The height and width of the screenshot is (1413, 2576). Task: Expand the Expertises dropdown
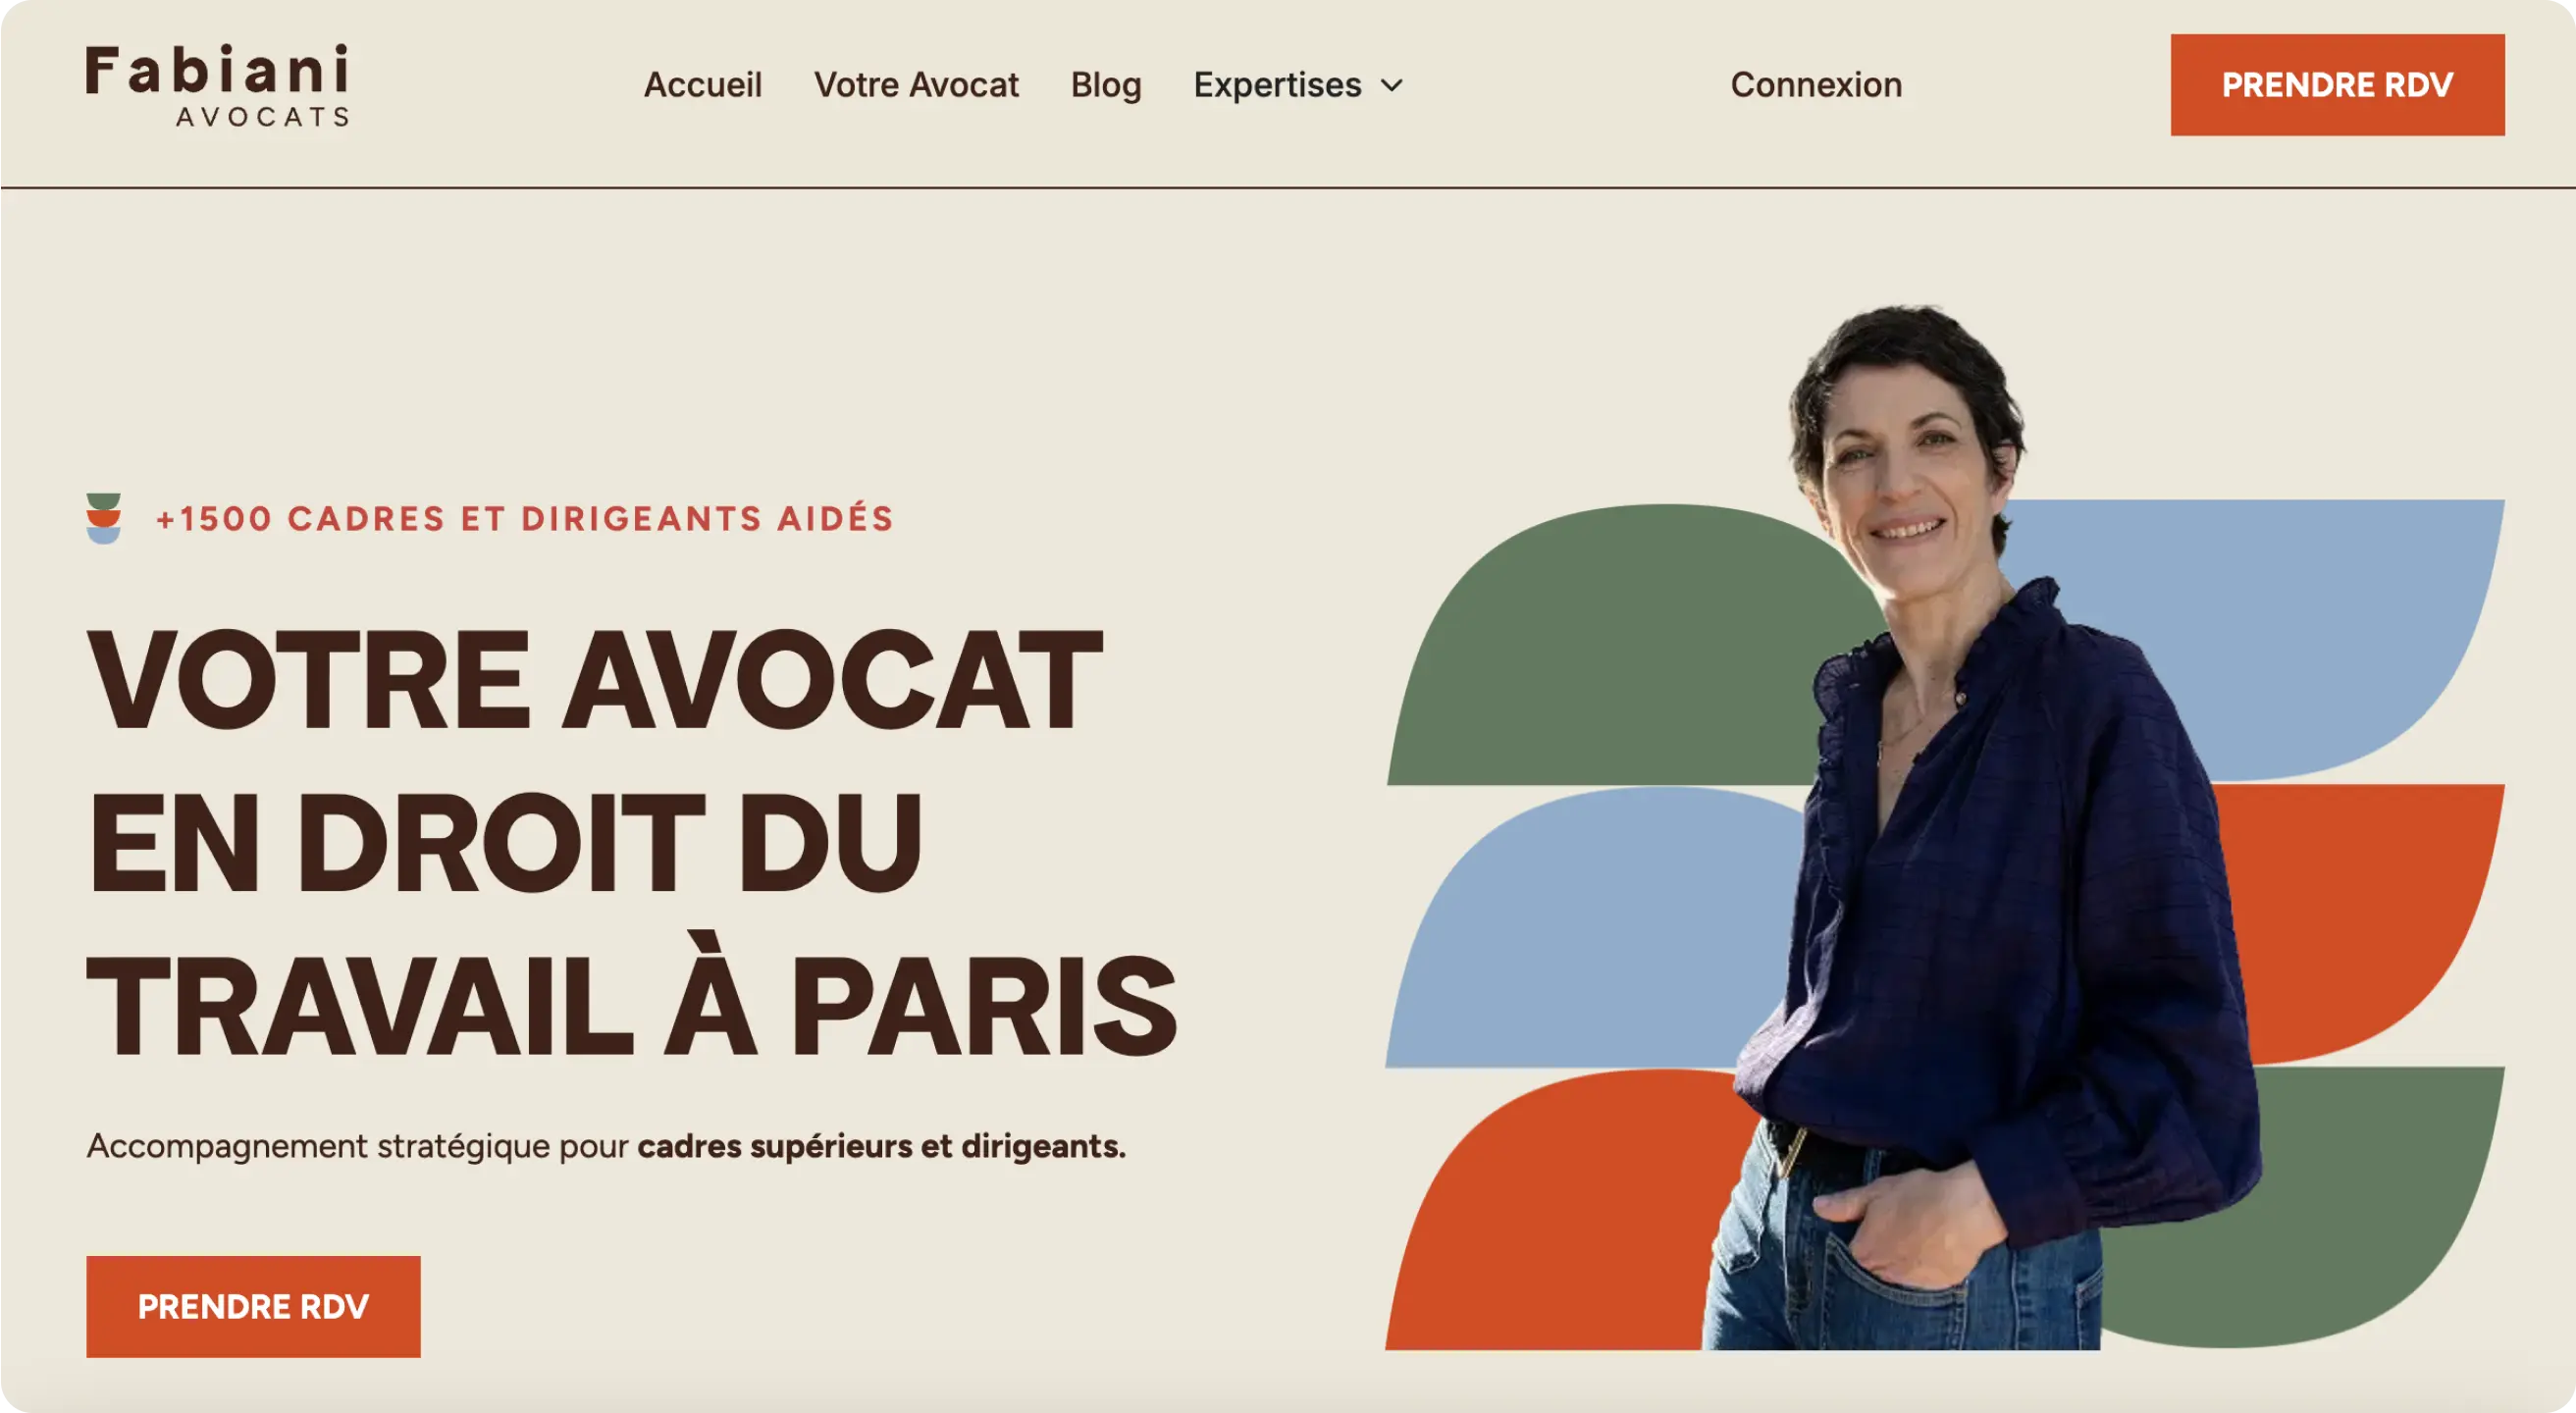[x=1298, y=85]
